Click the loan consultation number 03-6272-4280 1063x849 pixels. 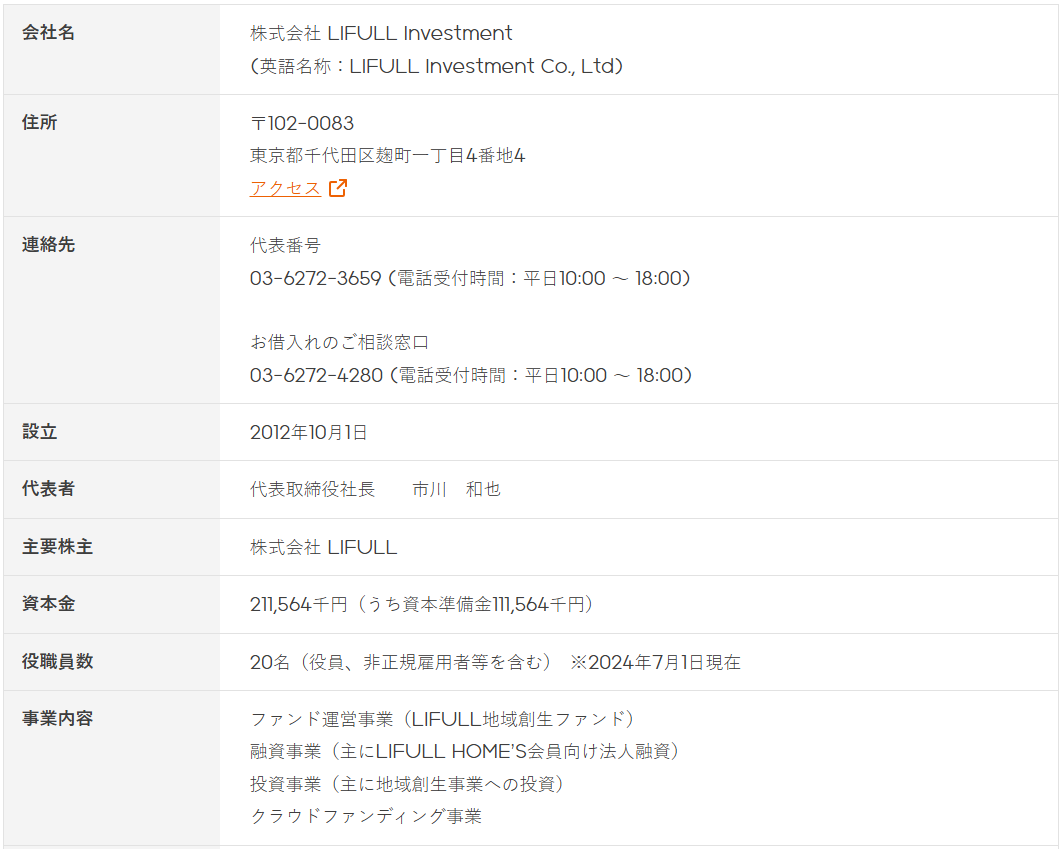316,375
